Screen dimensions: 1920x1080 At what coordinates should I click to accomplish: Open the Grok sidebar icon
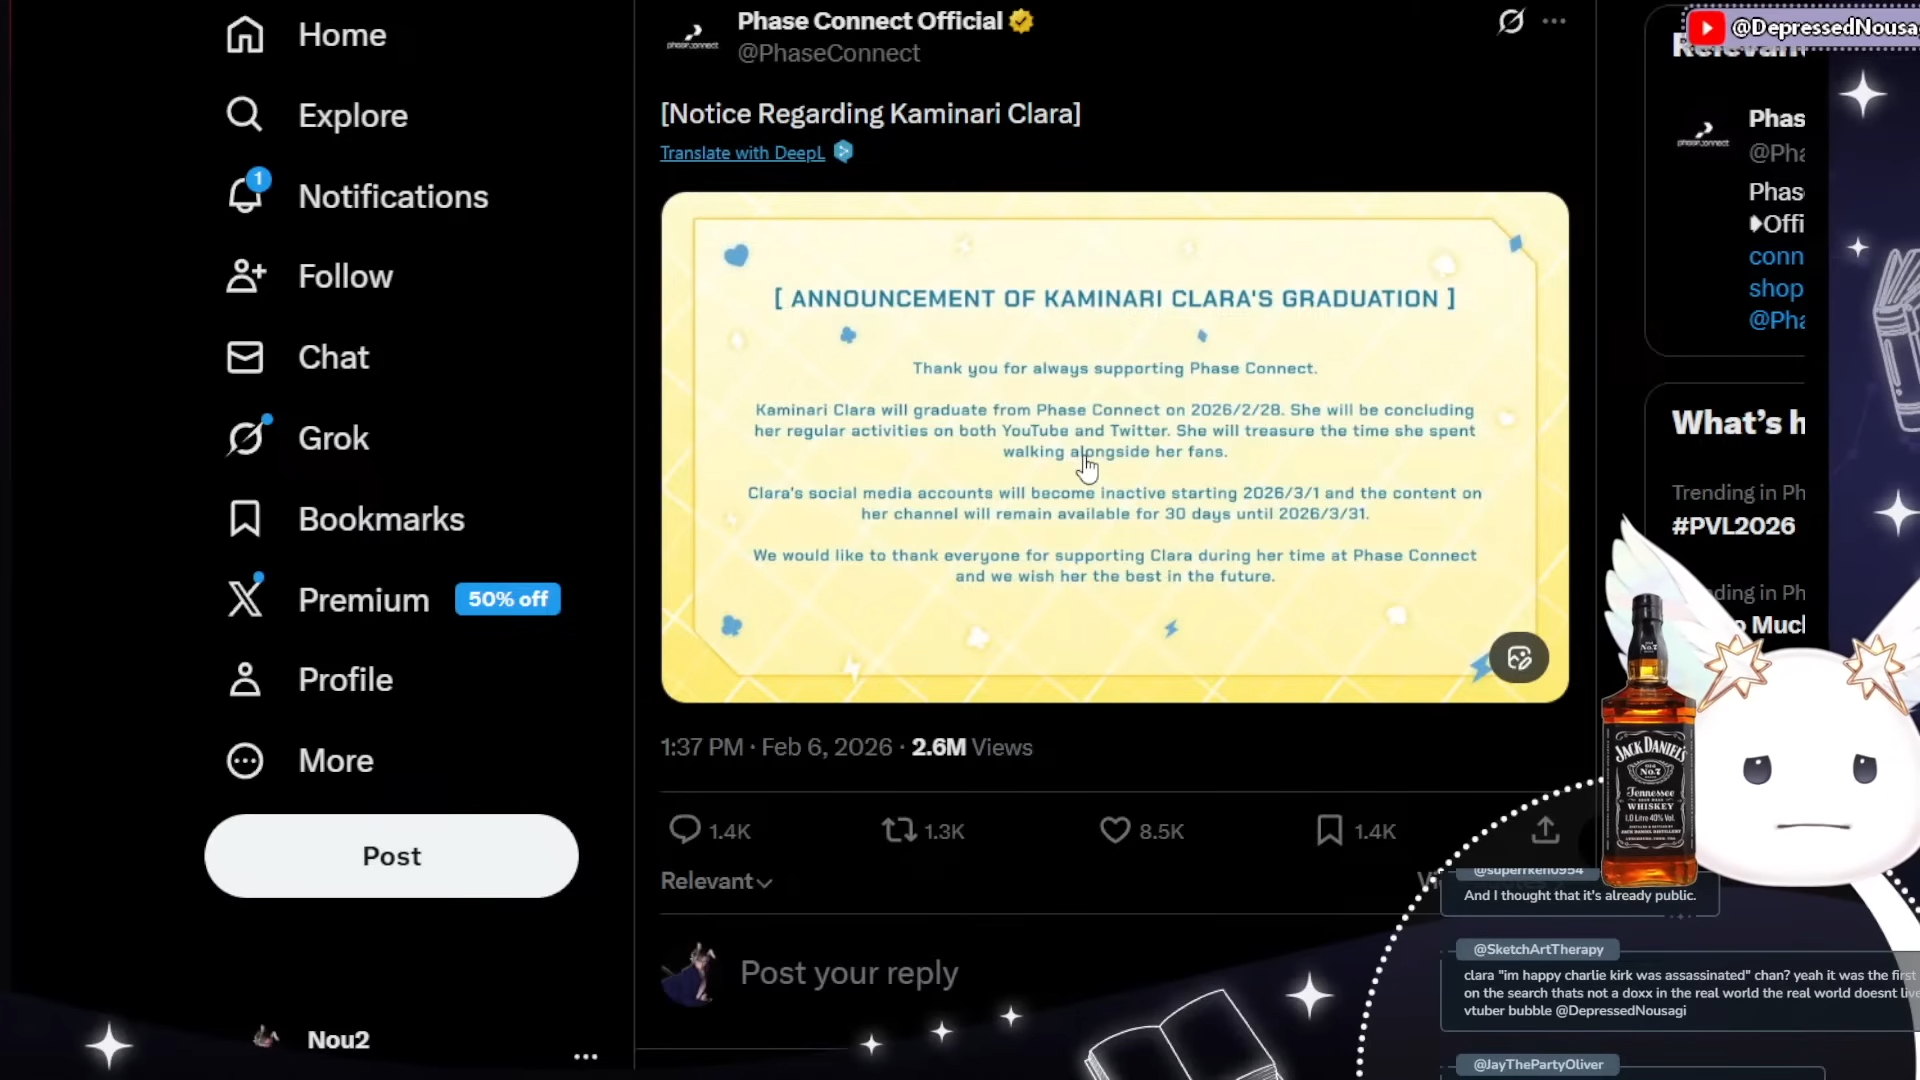[245, 438]
